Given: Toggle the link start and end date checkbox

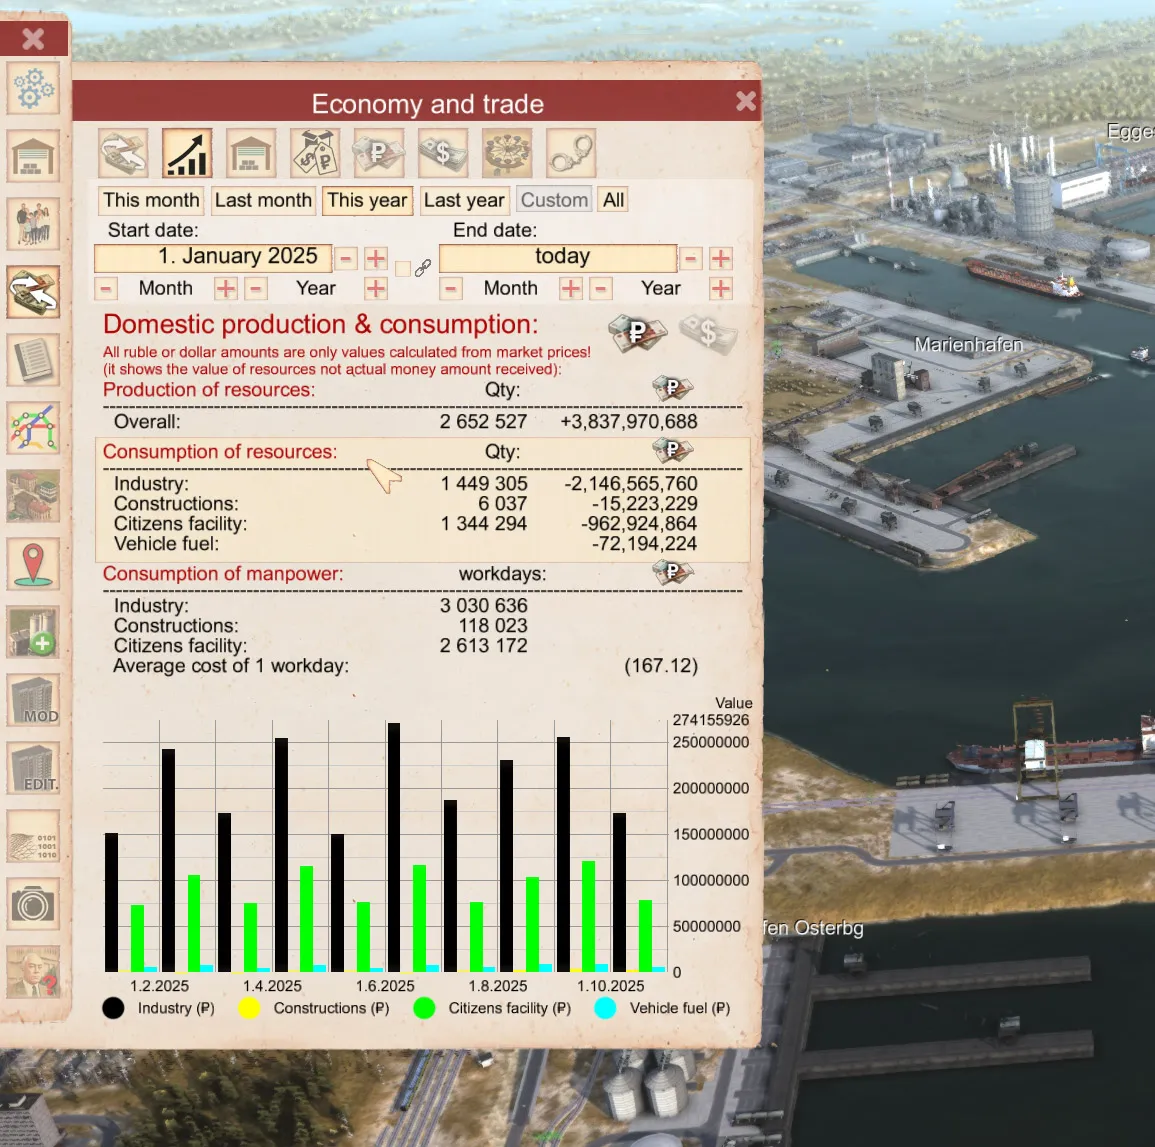Looking at the screenshot, I should (403, 268).
